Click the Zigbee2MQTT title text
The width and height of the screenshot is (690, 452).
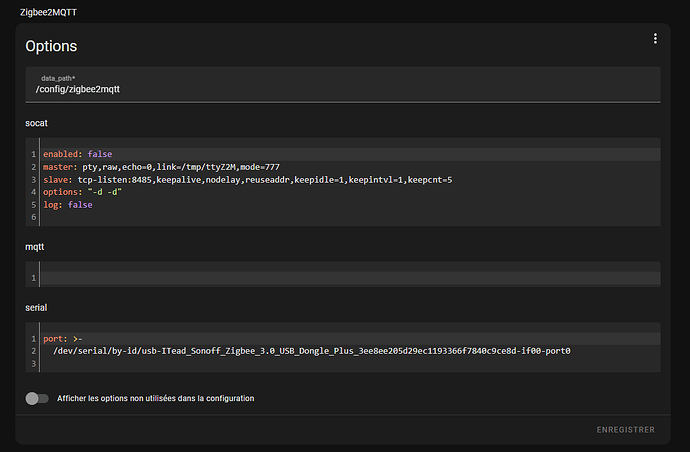tap(48, 12)
